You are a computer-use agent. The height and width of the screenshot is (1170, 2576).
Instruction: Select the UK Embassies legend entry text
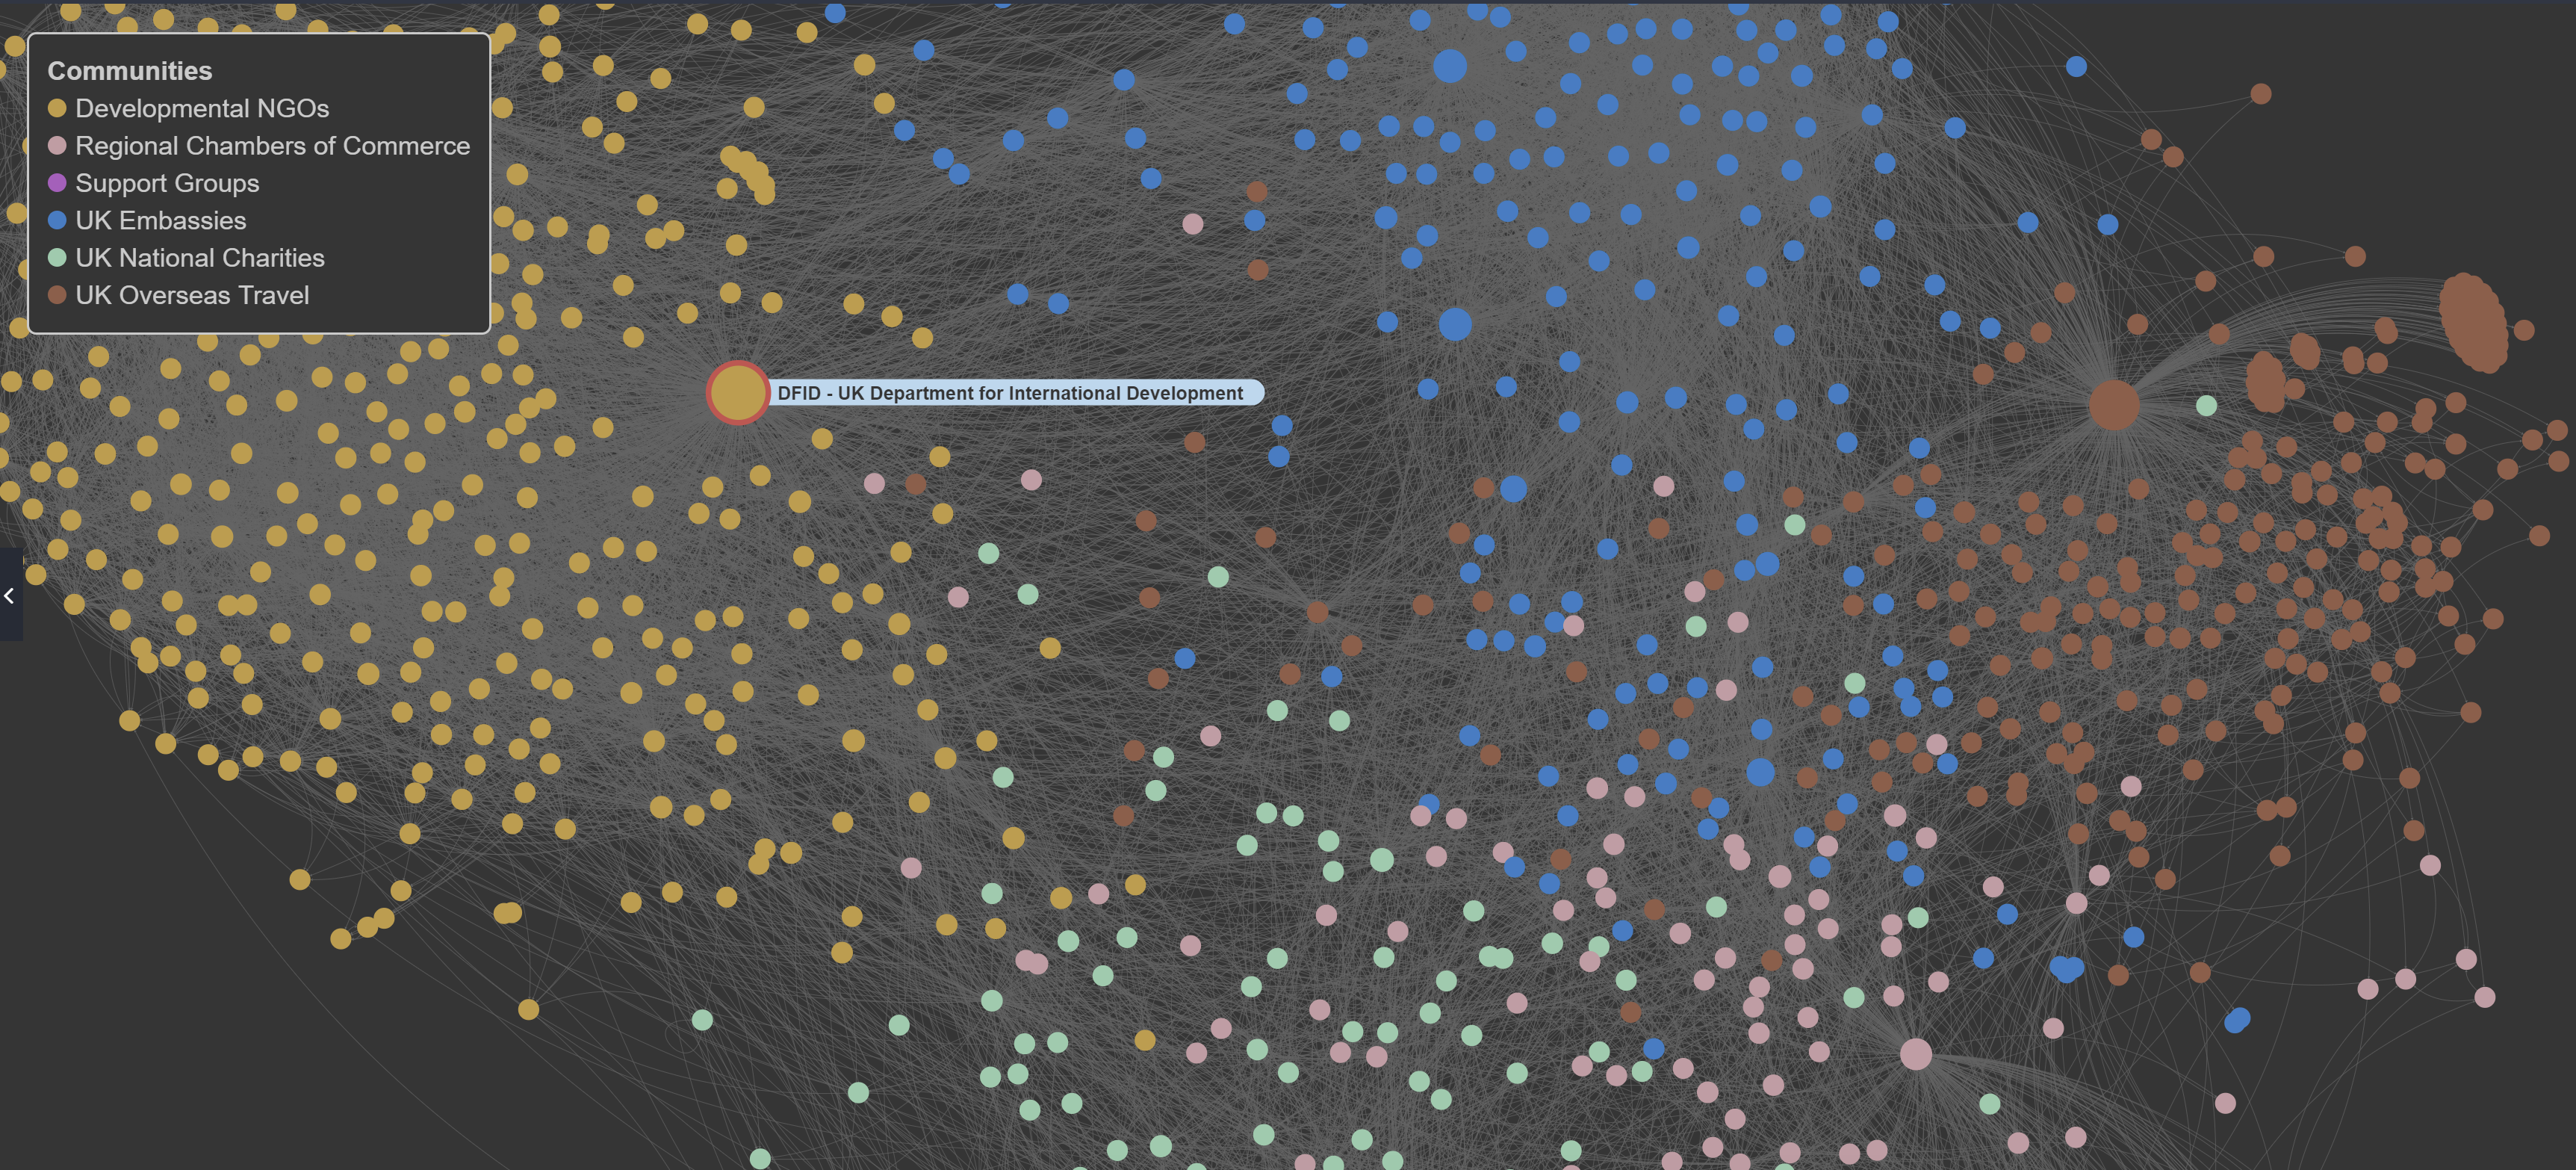[x=160, y=220]
